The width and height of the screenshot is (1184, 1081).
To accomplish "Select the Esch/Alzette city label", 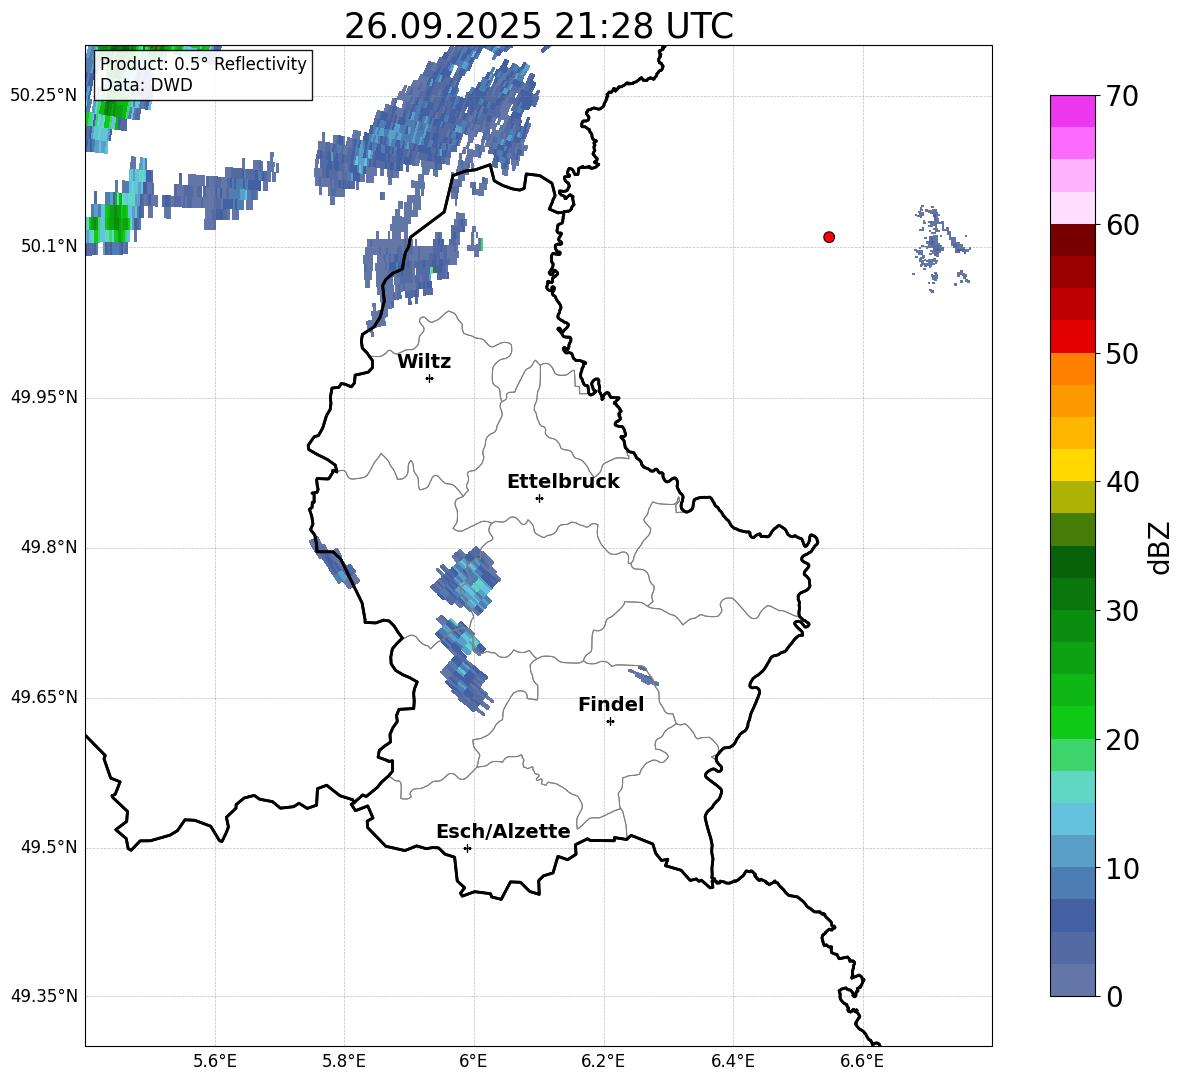I will (x=503, y=831).
